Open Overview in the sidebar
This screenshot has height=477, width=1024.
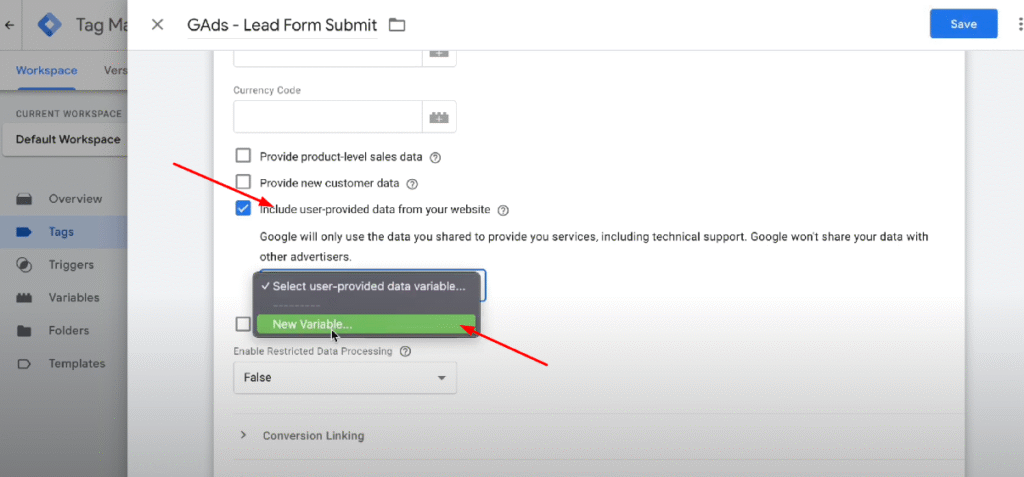coord(75,199)
